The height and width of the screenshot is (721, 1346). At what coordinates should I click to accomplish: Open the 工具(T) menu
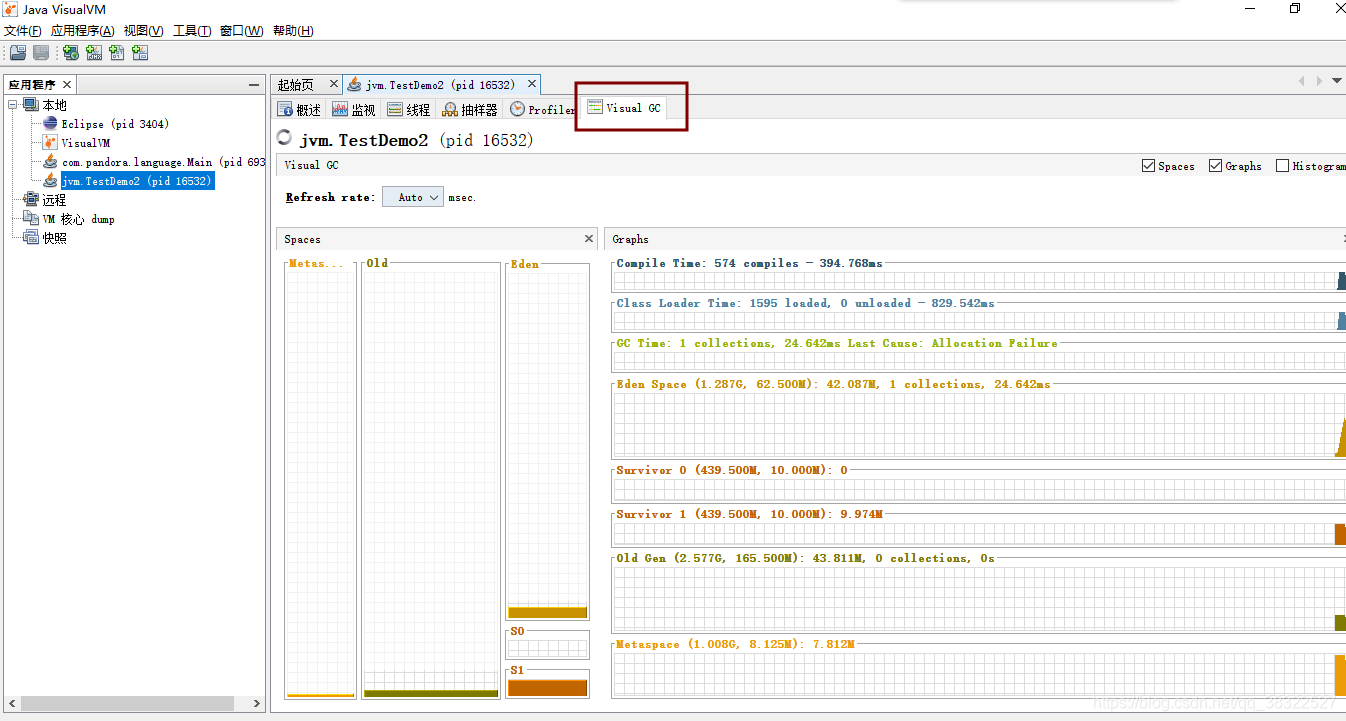click(x=192, y=31)
